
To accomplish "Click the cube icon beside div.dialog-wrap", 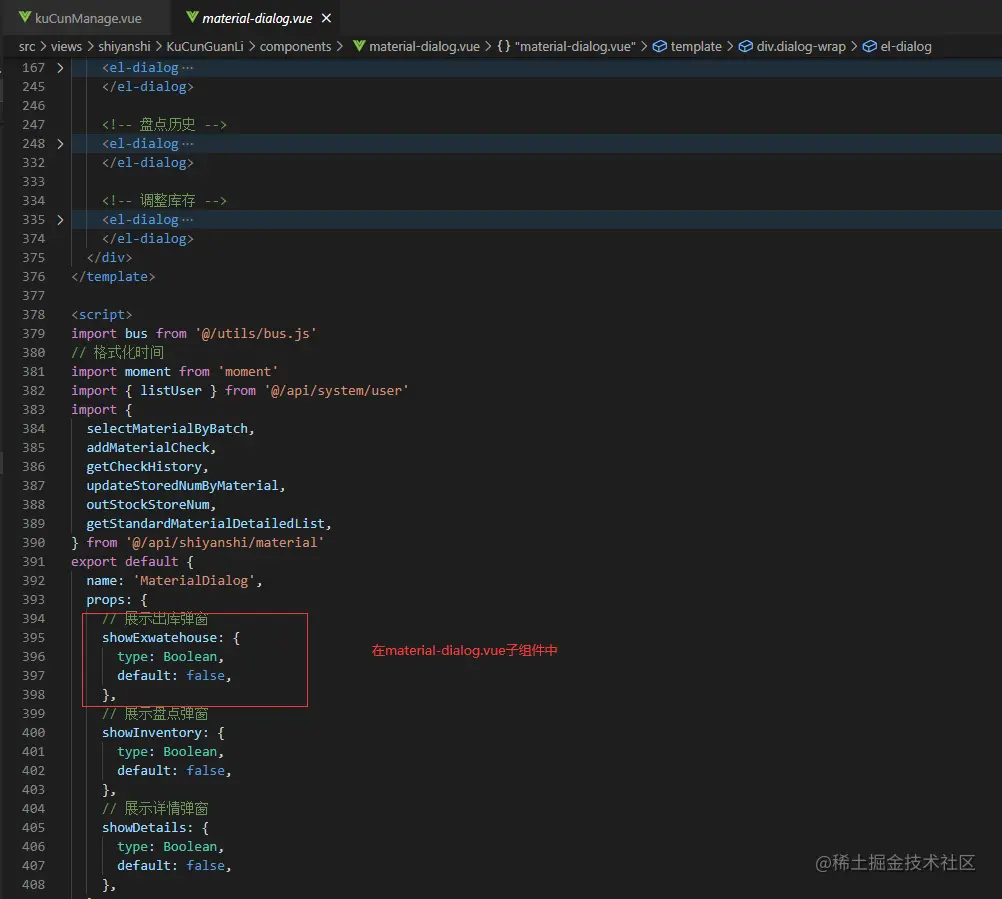I will (746, 47).
